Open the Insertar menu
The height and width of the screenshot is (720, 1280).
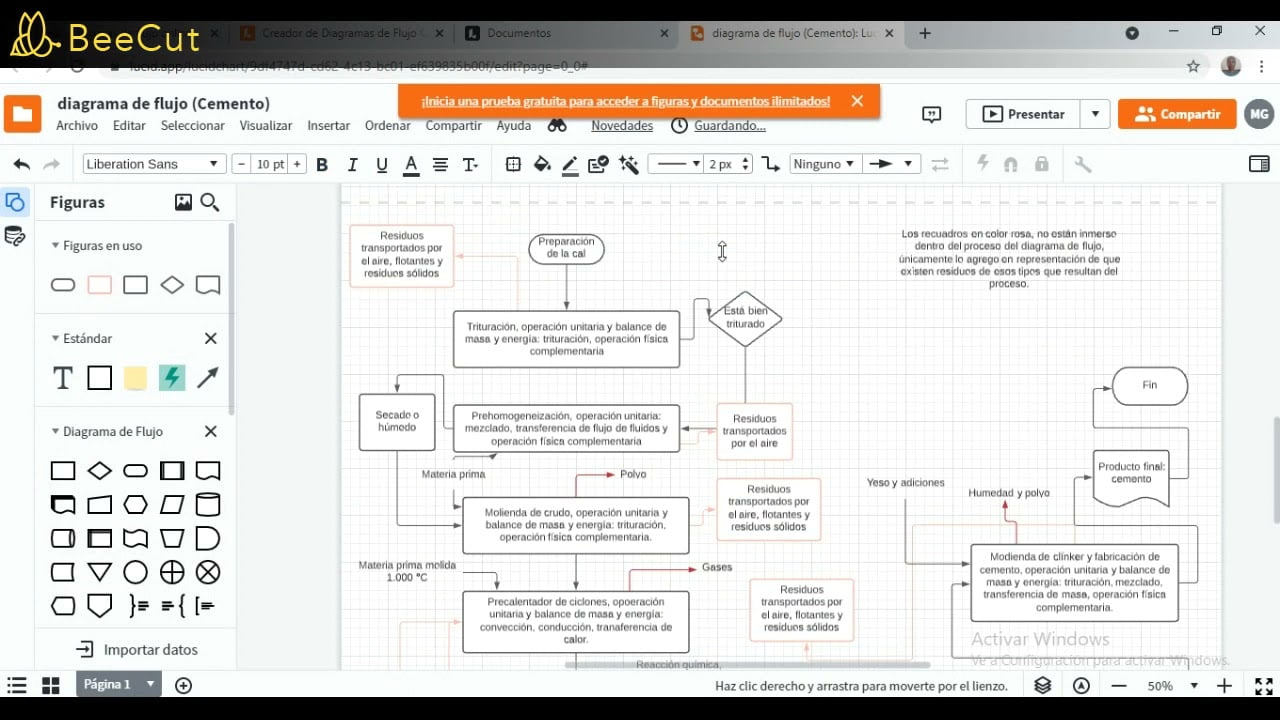pyautogui.click(x=328, y=126)
